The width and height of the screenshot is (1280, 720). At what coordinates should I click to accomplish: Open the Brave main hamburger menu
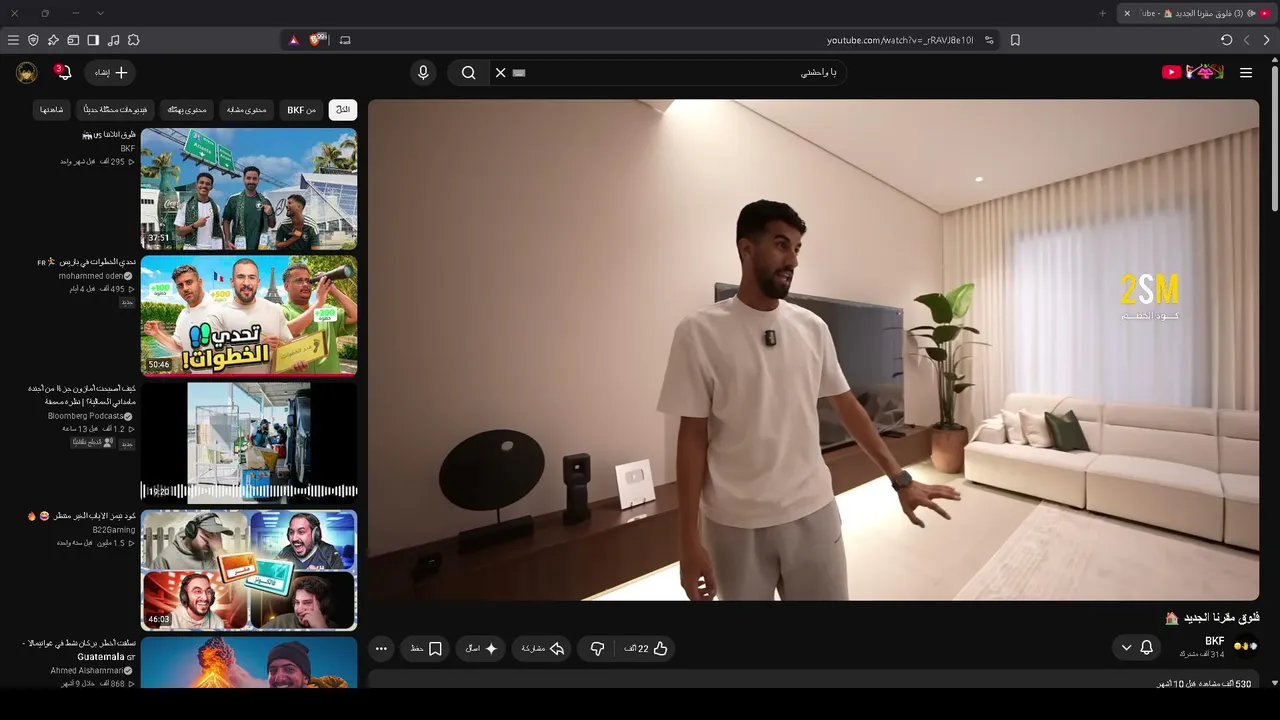tap(13, 40)
